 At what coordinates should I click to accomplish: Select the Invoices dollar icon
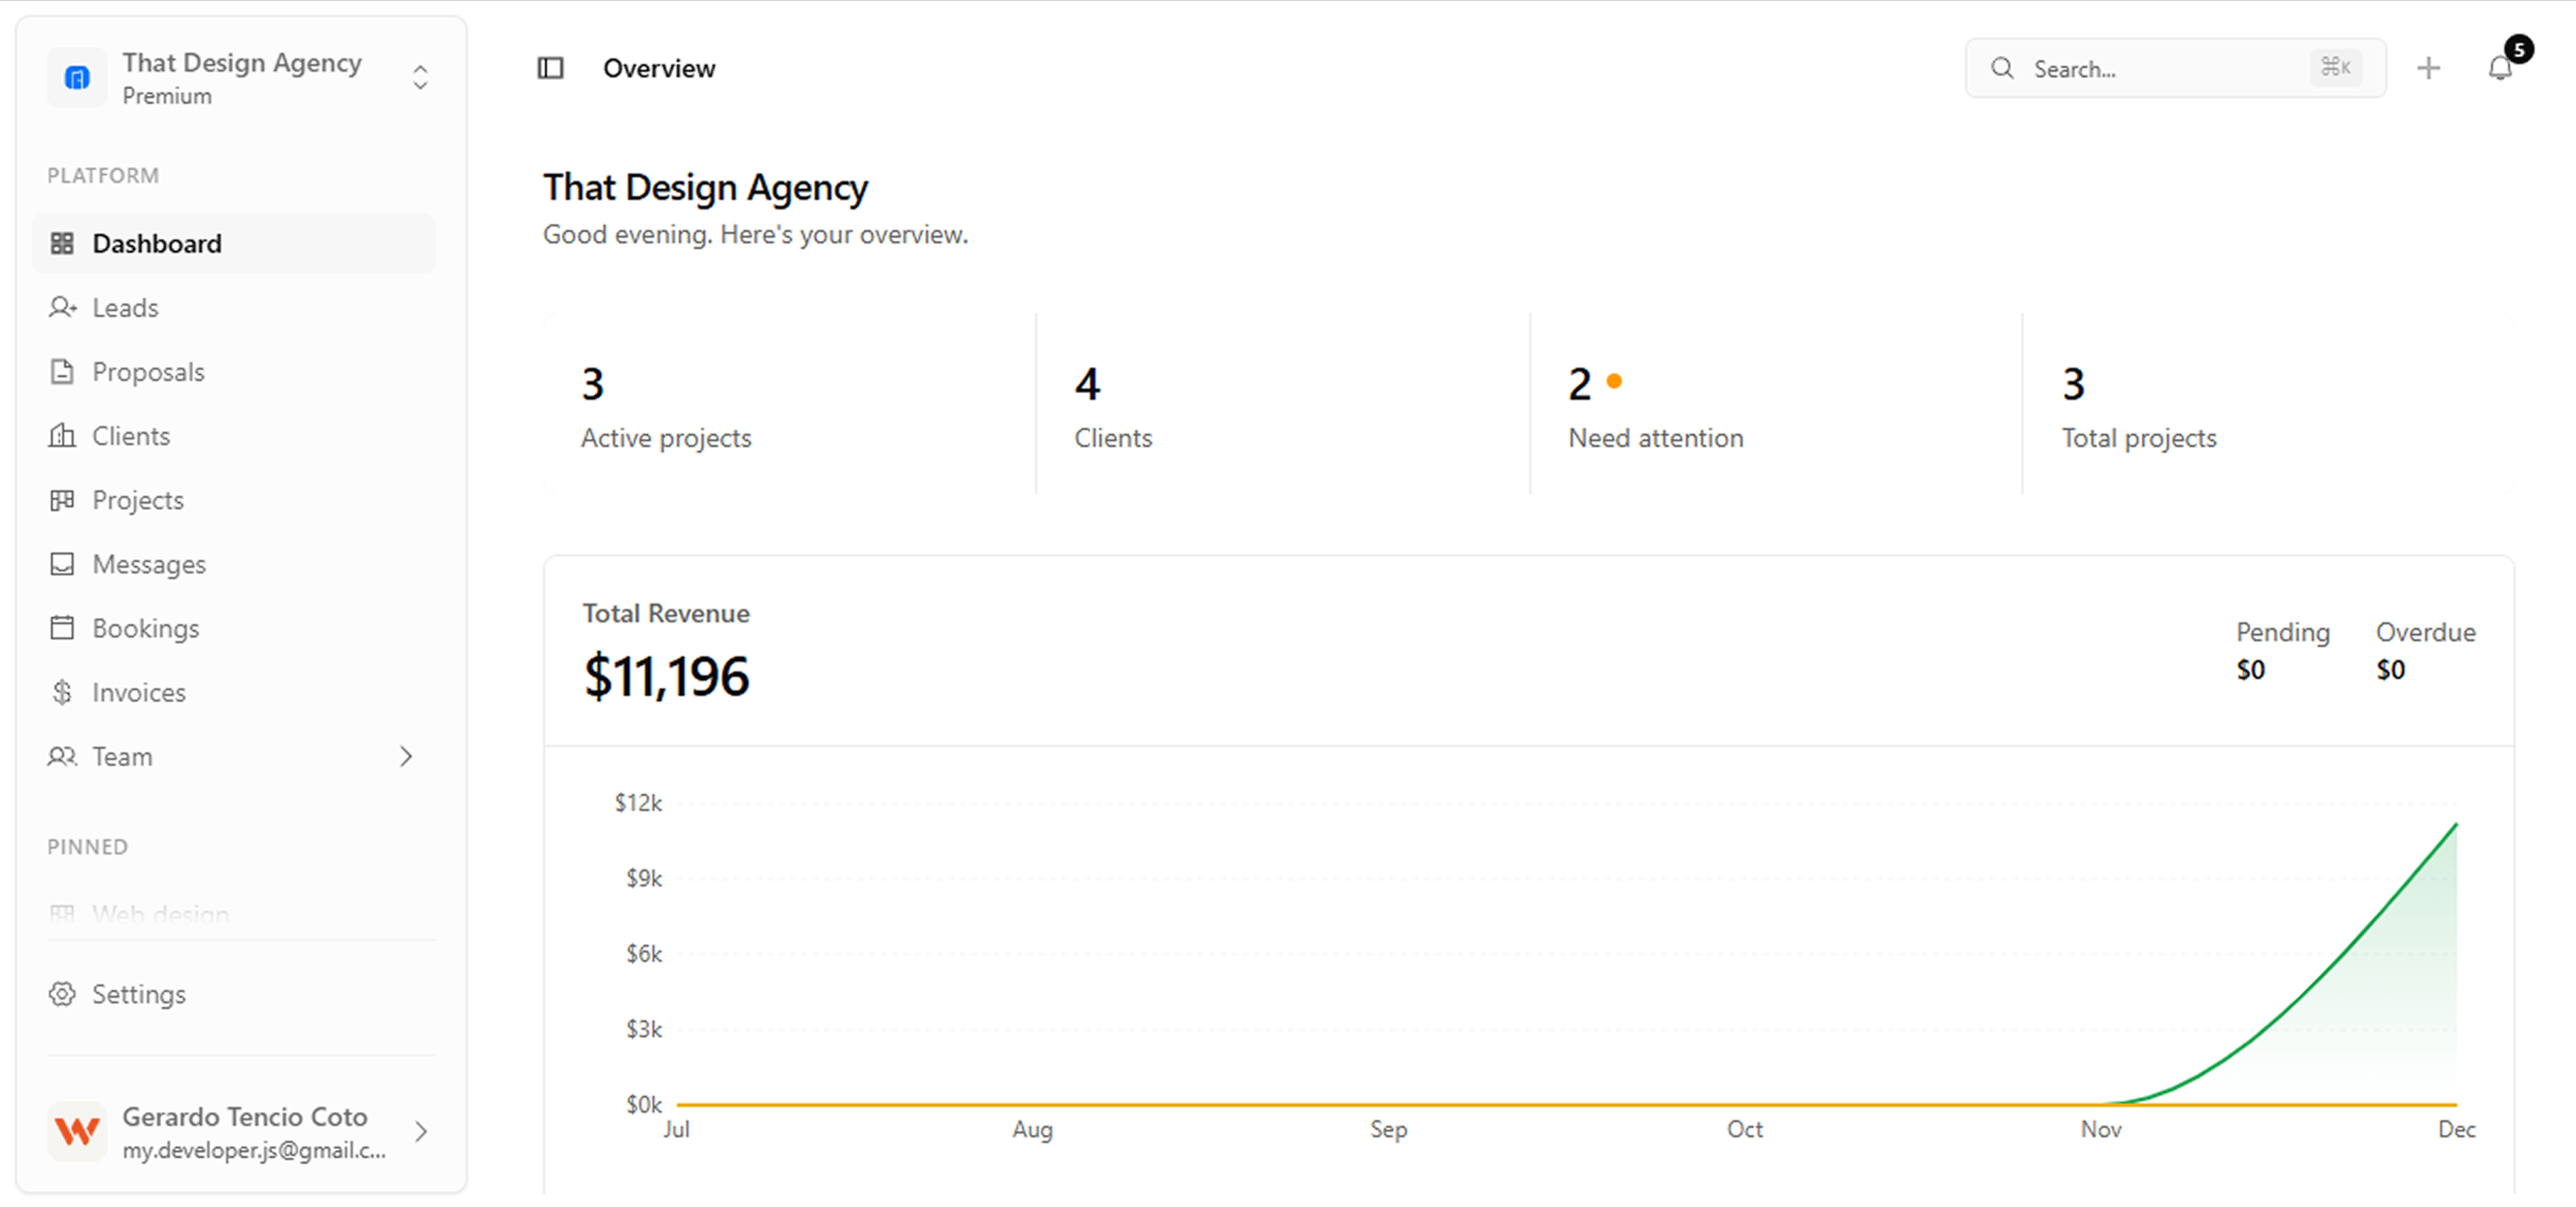(62, 691)
